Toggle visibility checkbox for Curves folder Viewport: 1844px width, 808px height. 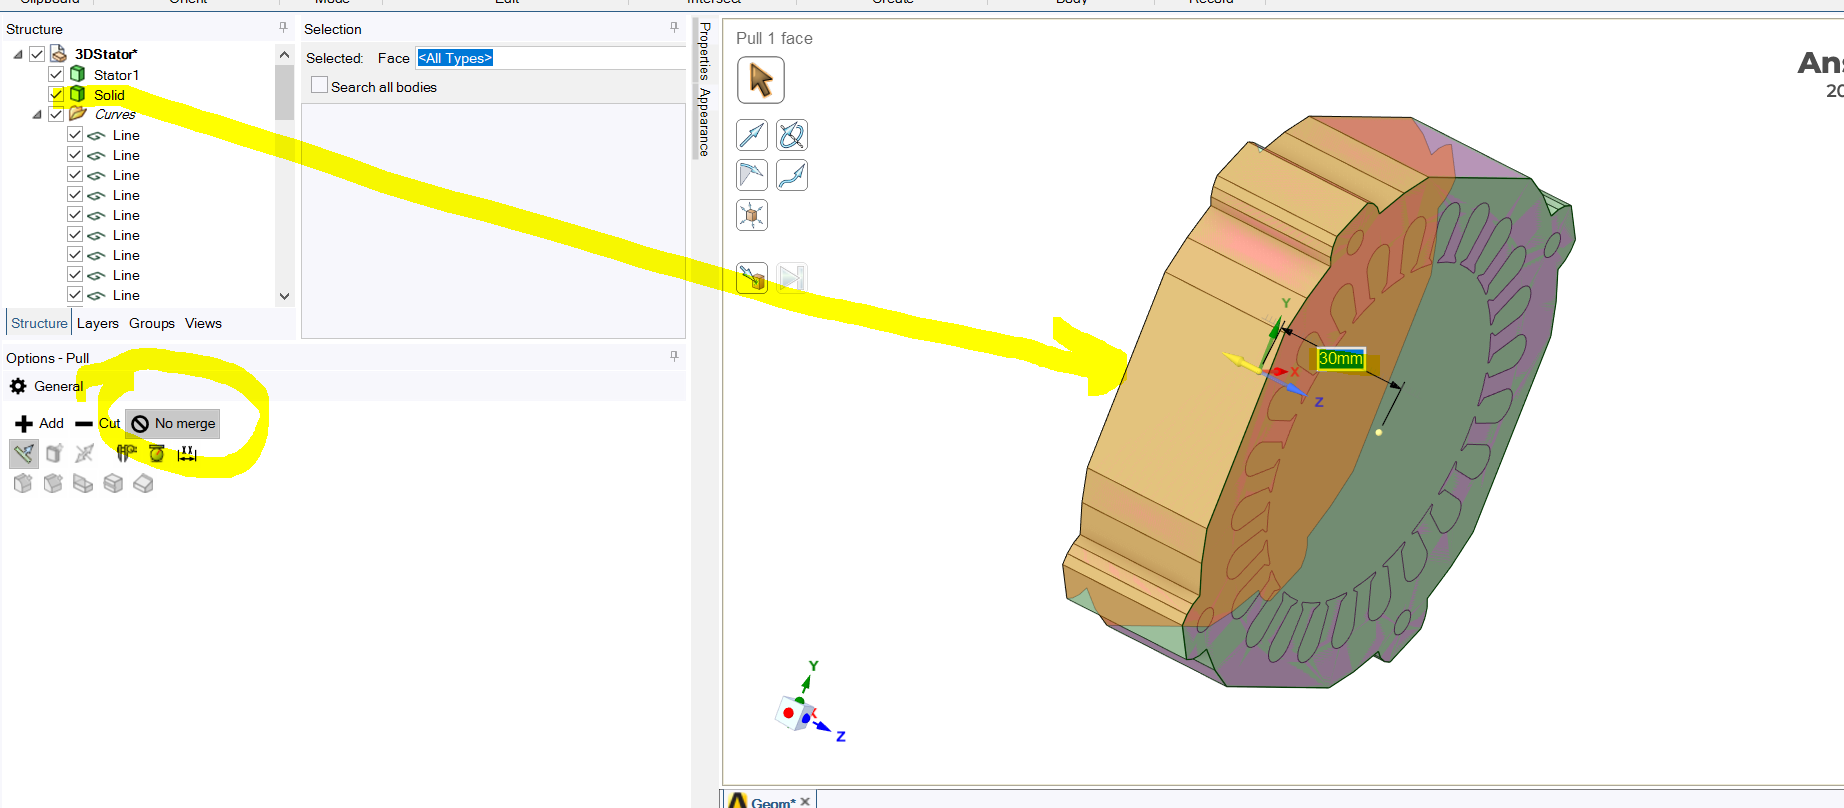pos(56,114)
